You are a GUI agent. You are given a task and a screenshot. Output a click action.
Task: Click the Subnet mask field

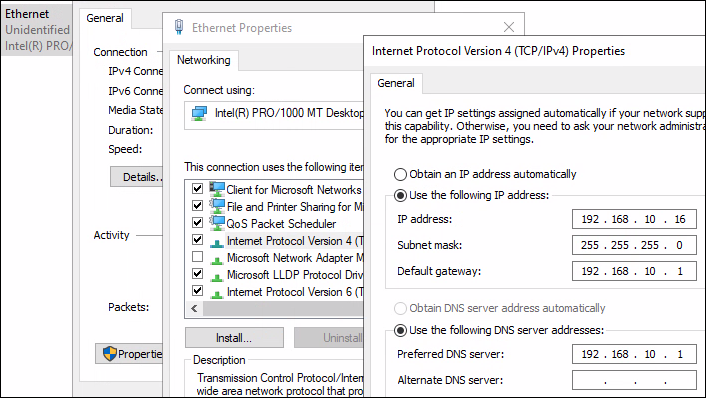[634, 245]
